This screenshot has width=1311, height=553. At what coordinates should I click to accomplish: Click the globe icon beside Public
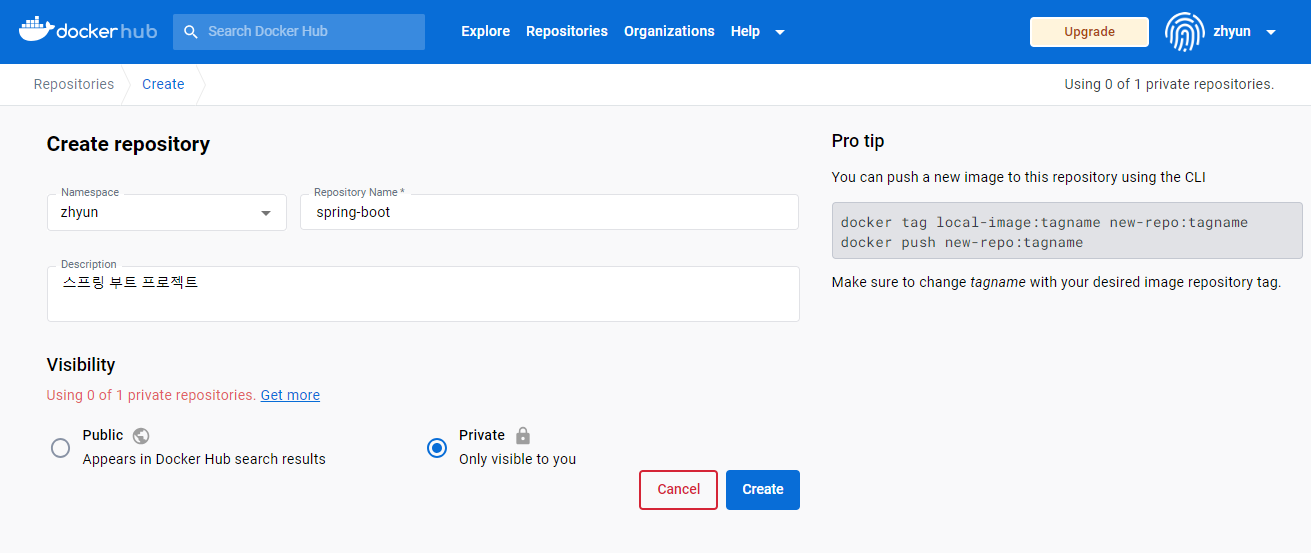click(x=141, y=435)
